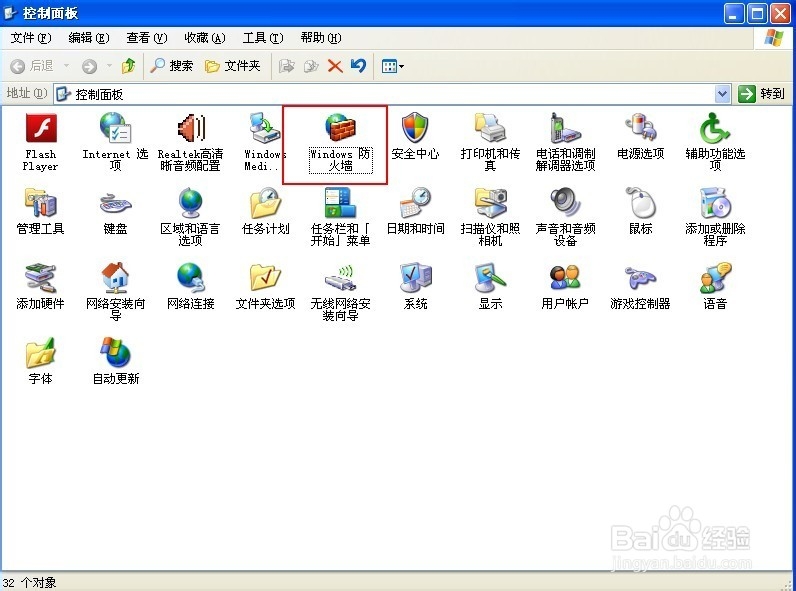796x591 pixels.
Task: Open the 文件(F) menu
Action: click(x=30, y=38)
